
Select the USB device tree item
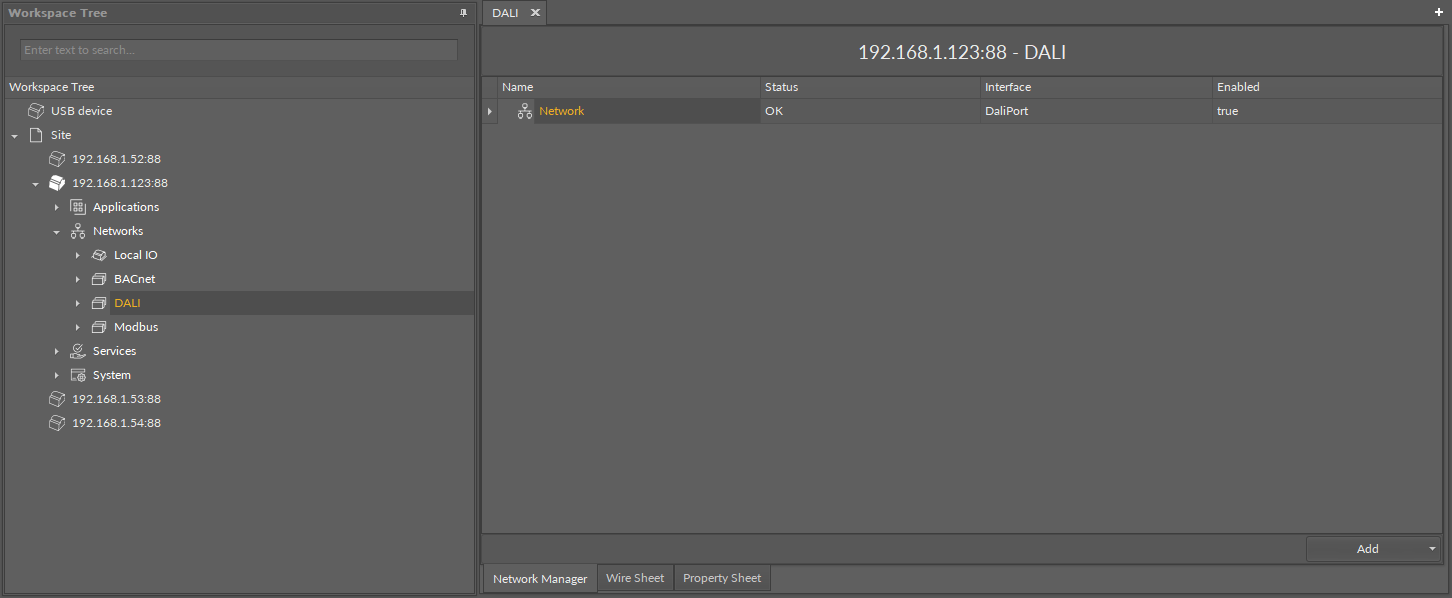pyautogui.click(x=81, y=111)
